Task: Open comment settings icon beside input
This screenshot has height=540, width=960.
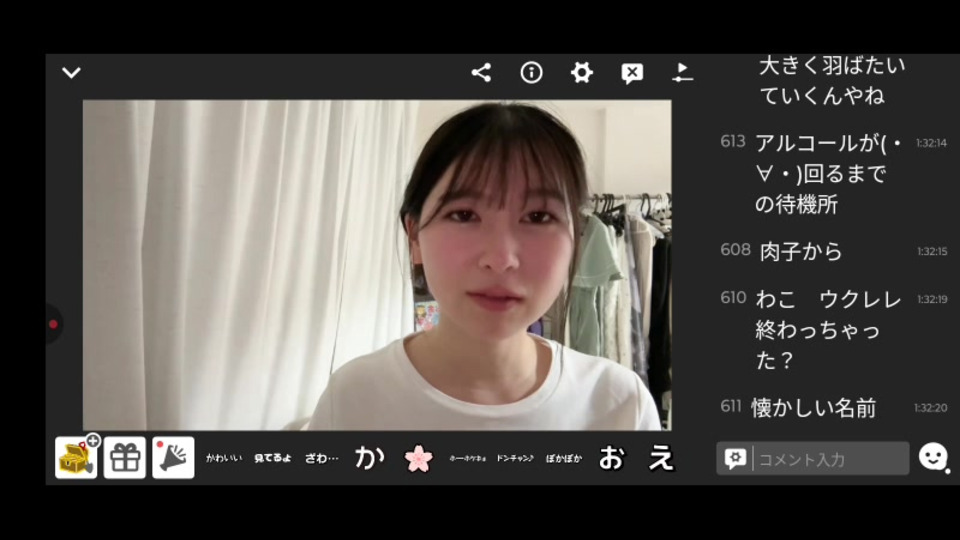Action: (735, 459)
